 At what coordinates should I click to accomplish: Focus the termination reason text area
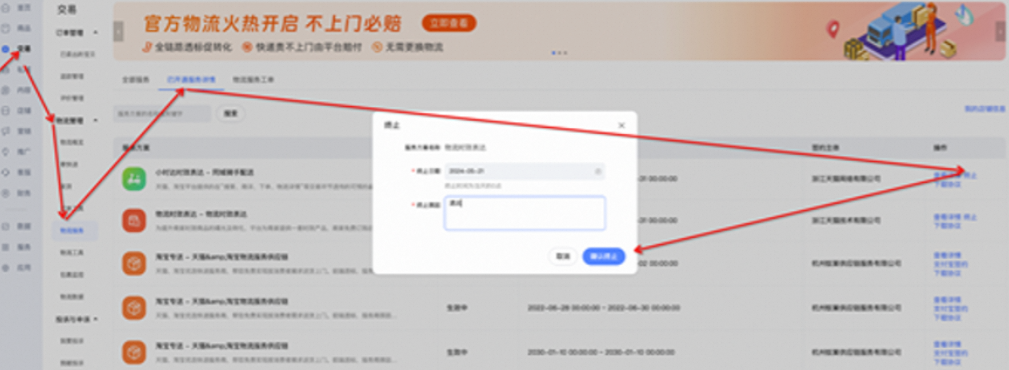click(524, 213)
